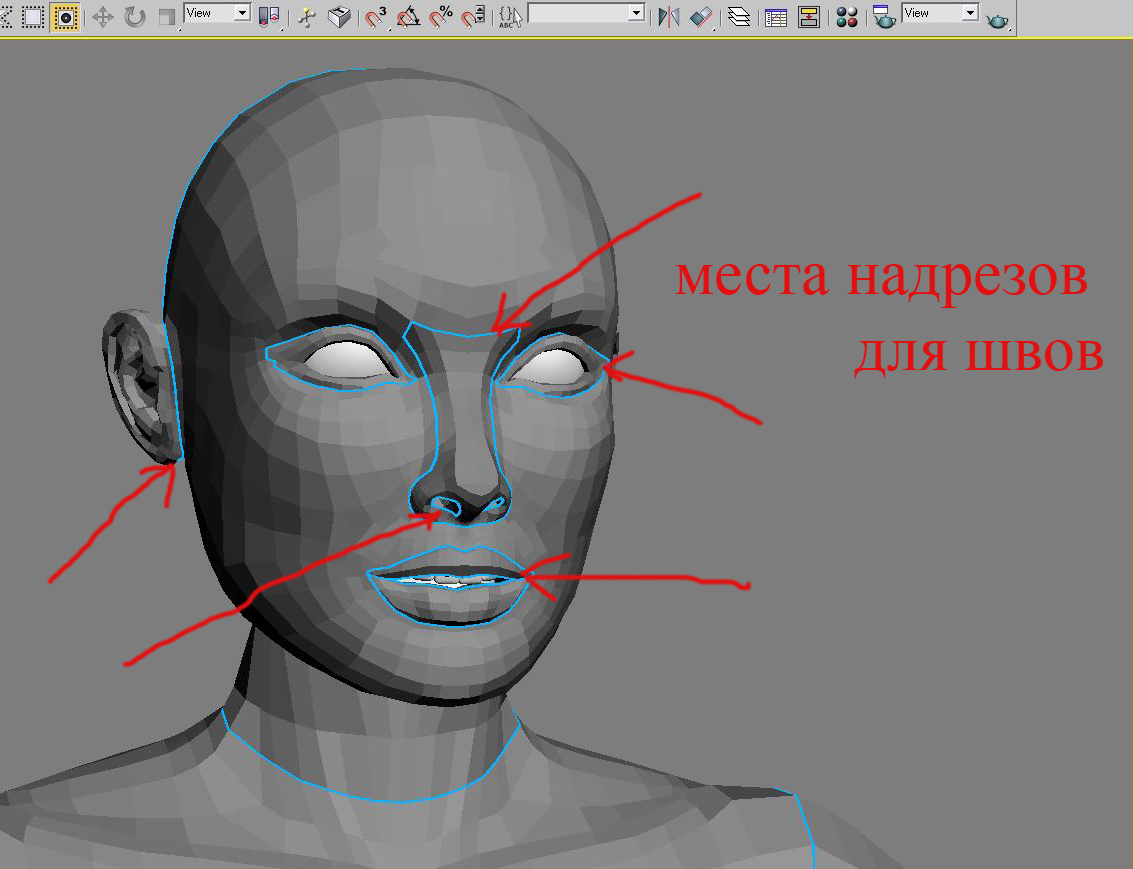The image size is (1133, 869).
Task: Toggle Percent Snap
Action: [441, 17]
